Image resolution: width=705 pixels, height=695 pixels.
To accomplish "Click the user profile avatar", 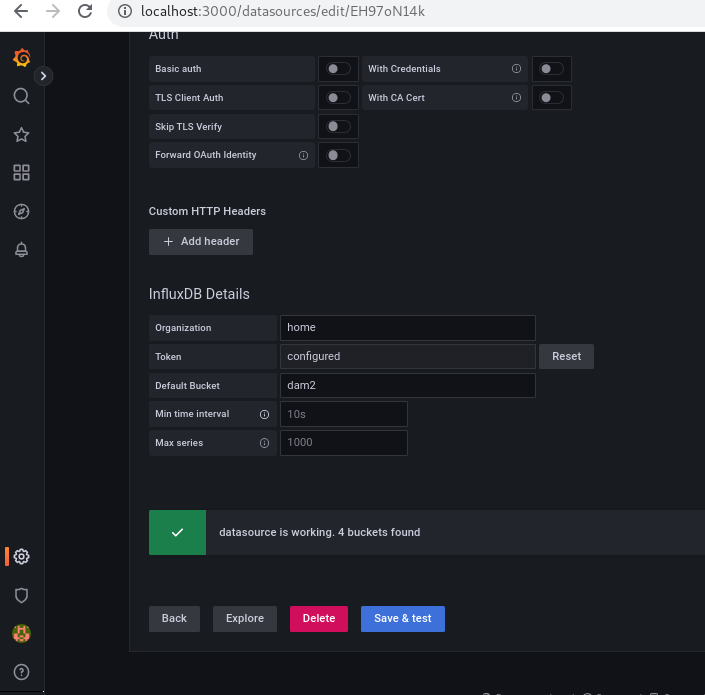I will tap(21, 633).
